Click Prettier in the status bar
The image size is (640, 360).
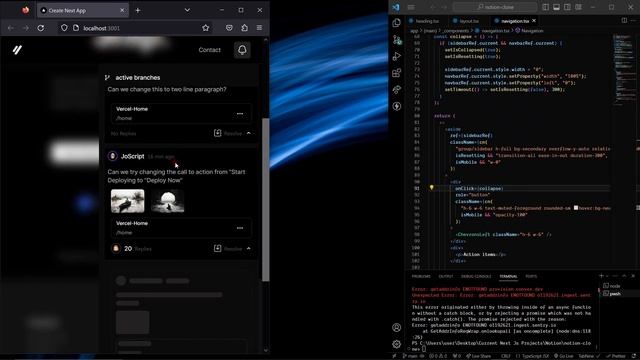pyautogui.click(x=616, y=356)
